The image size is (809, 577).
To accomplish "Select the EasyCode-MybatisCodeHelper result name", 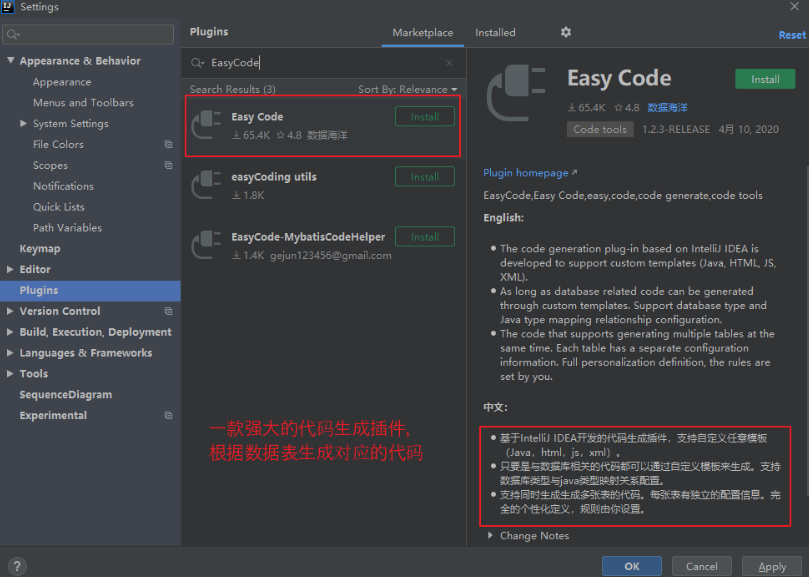I will tap(308, 237).
